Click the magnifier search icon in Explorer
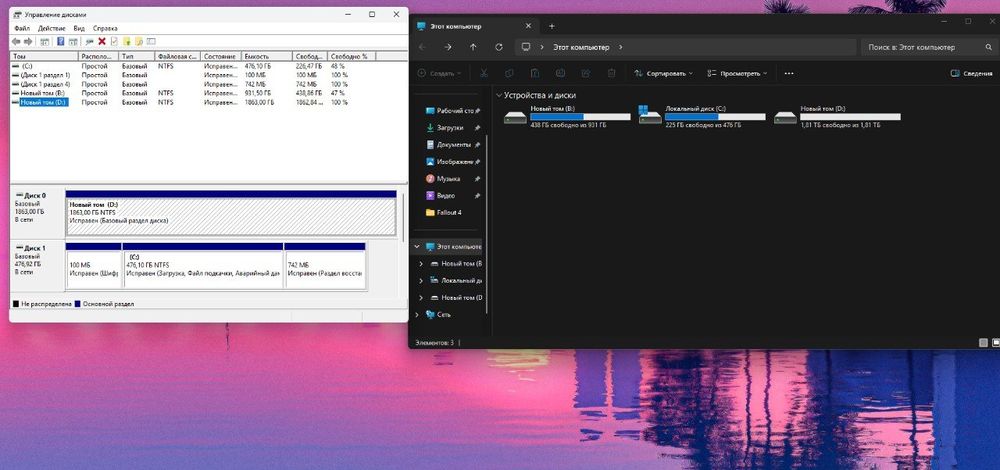 coord(989,47)
